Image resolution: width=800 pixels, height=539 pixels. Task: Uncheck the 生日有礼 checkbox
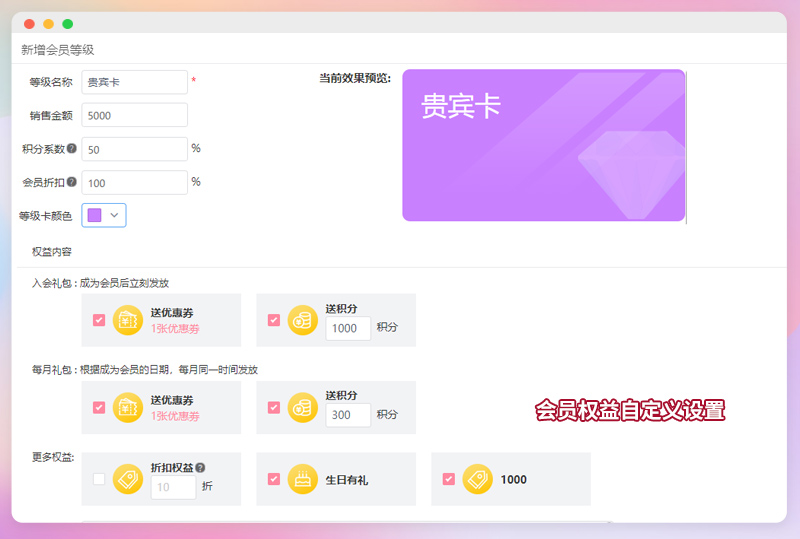[x=274, y=479]
